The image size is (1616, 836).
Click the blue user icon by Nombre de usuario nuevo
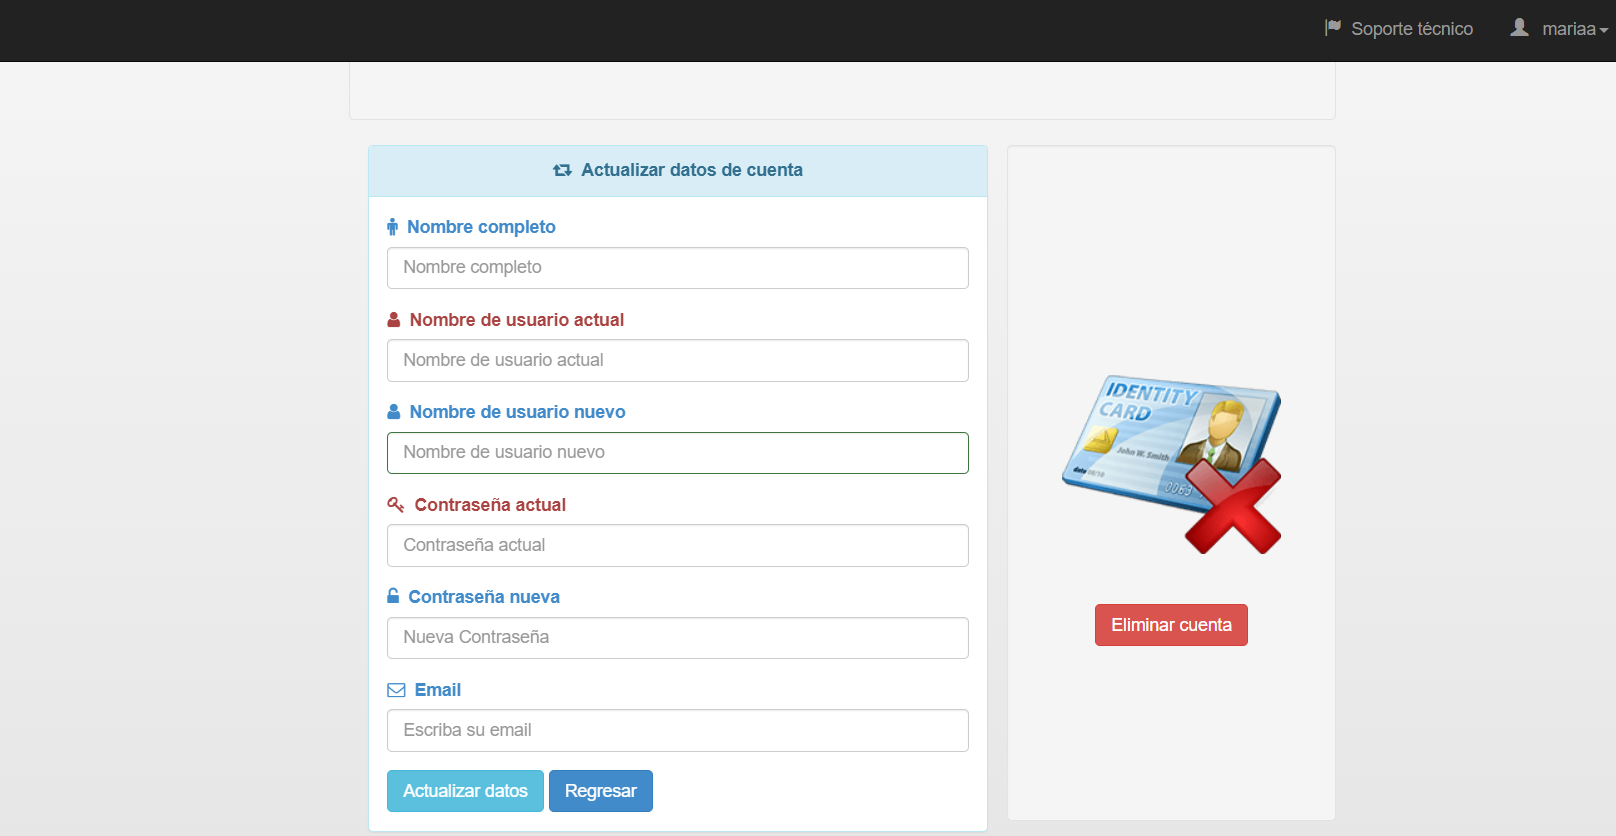click(394, 412)
